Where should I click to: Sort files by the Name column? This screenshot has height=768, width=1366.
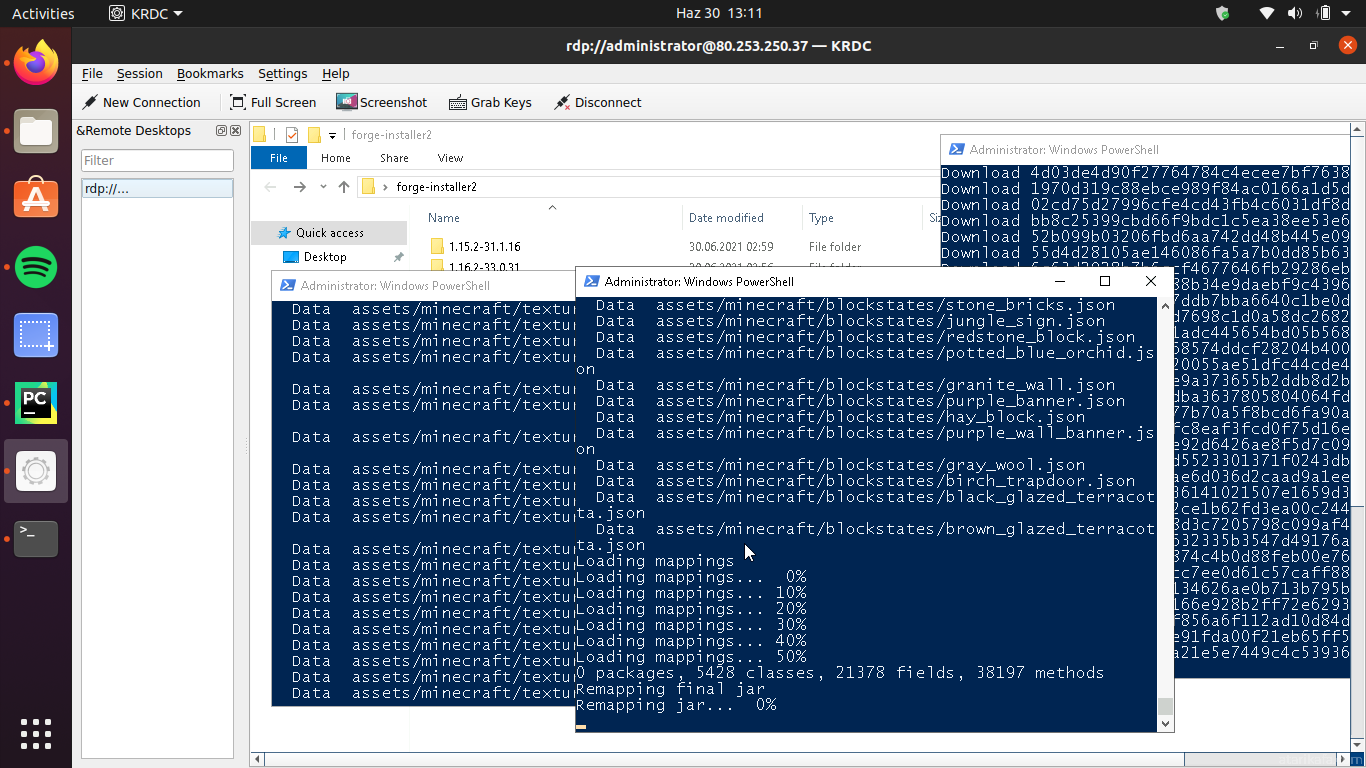pos(444,217)
